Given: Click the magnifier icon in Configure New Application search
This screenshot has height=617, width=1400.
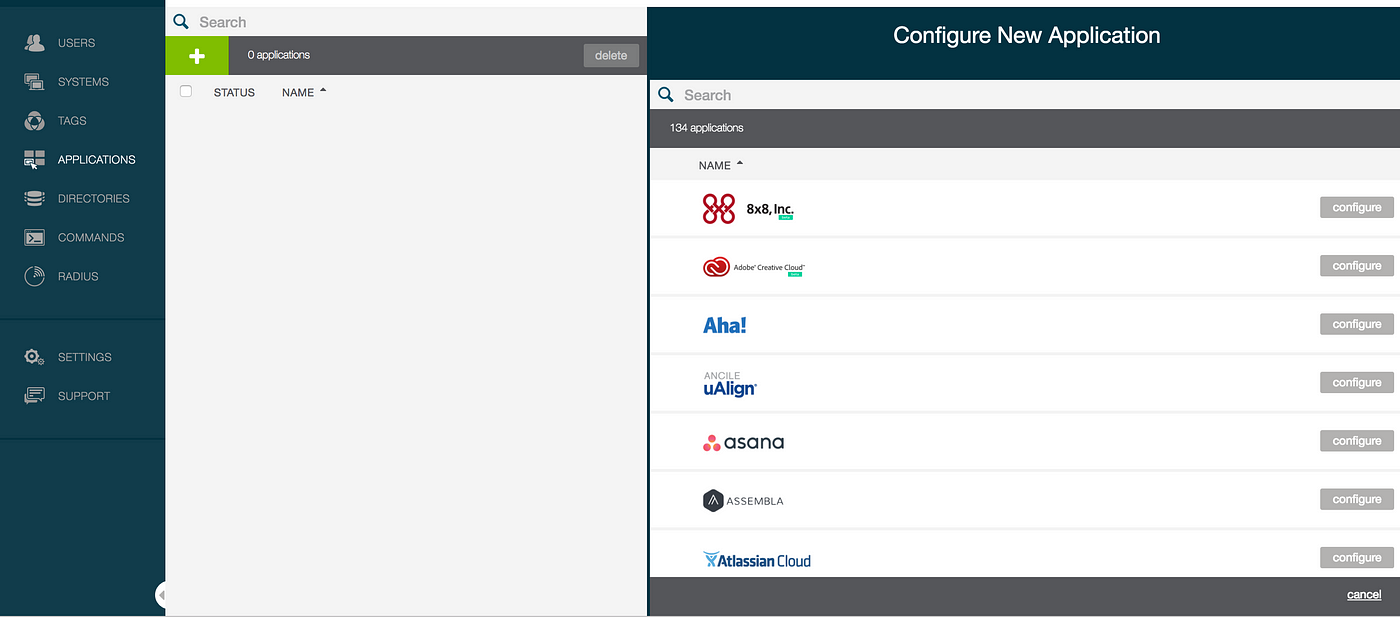Looking at the screenshot, I should [666, 95].
